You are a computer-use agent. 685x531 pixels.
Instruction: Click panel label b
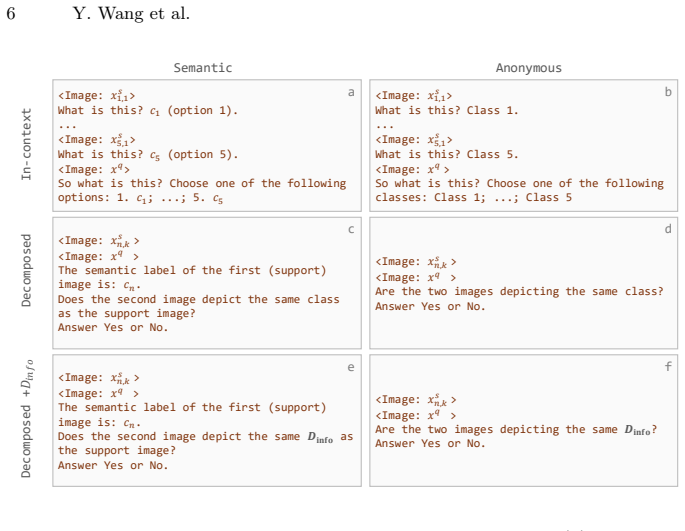668,92
